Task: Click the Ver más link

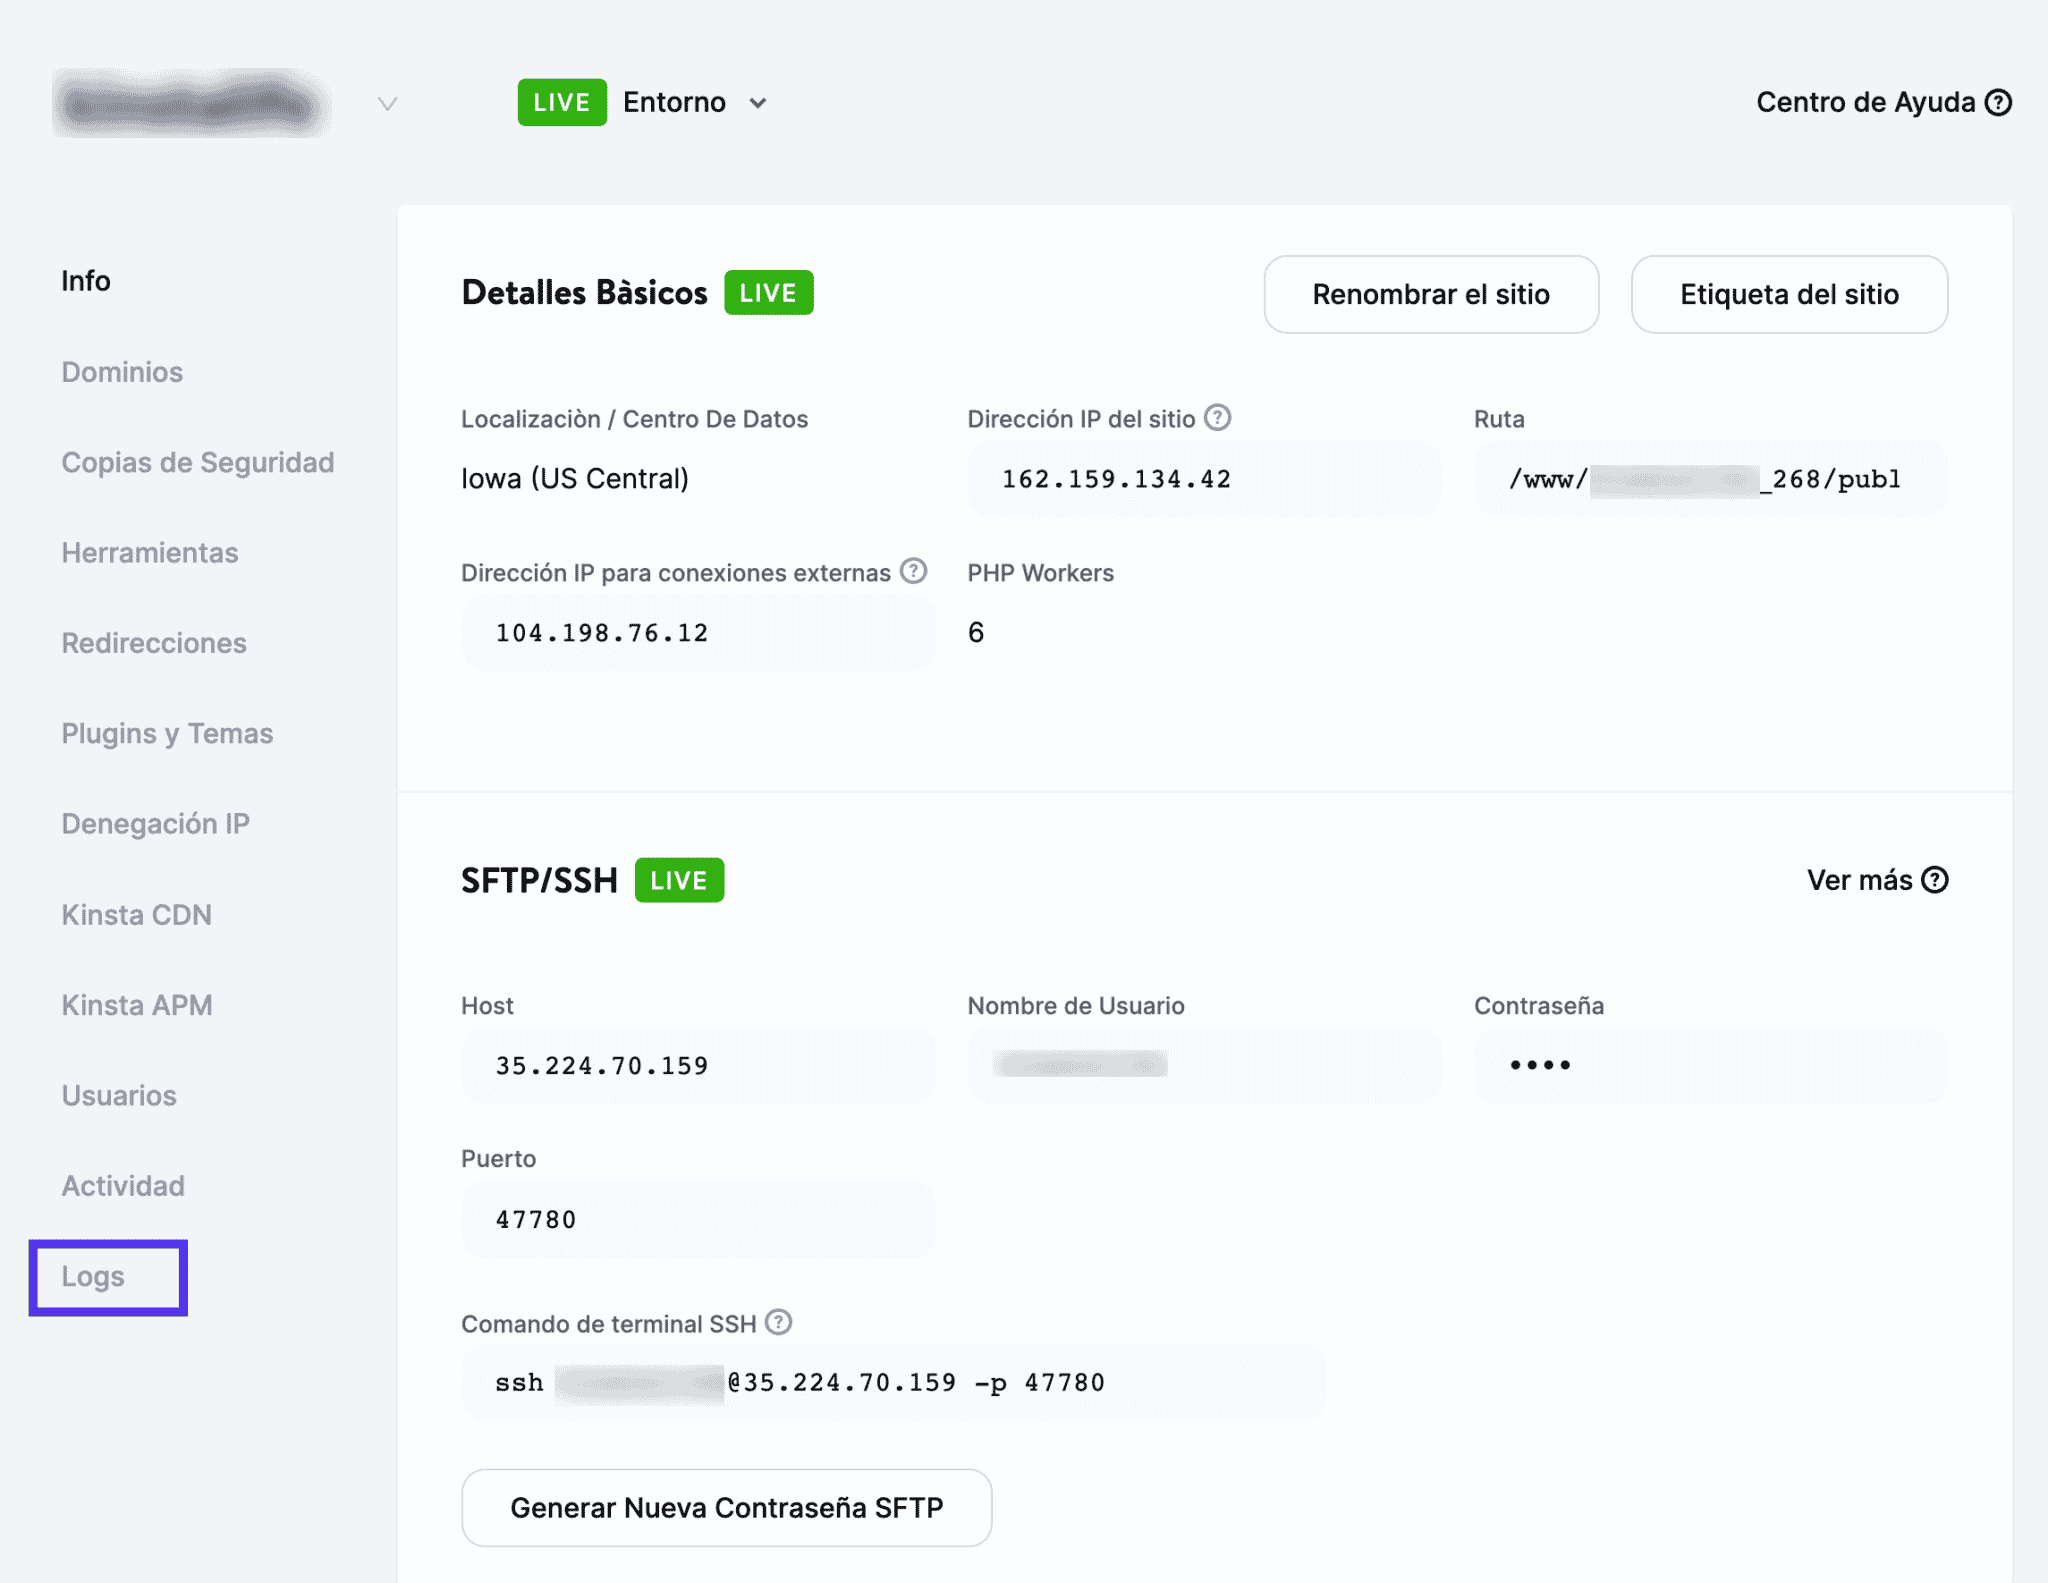Action: point(1860,880)
